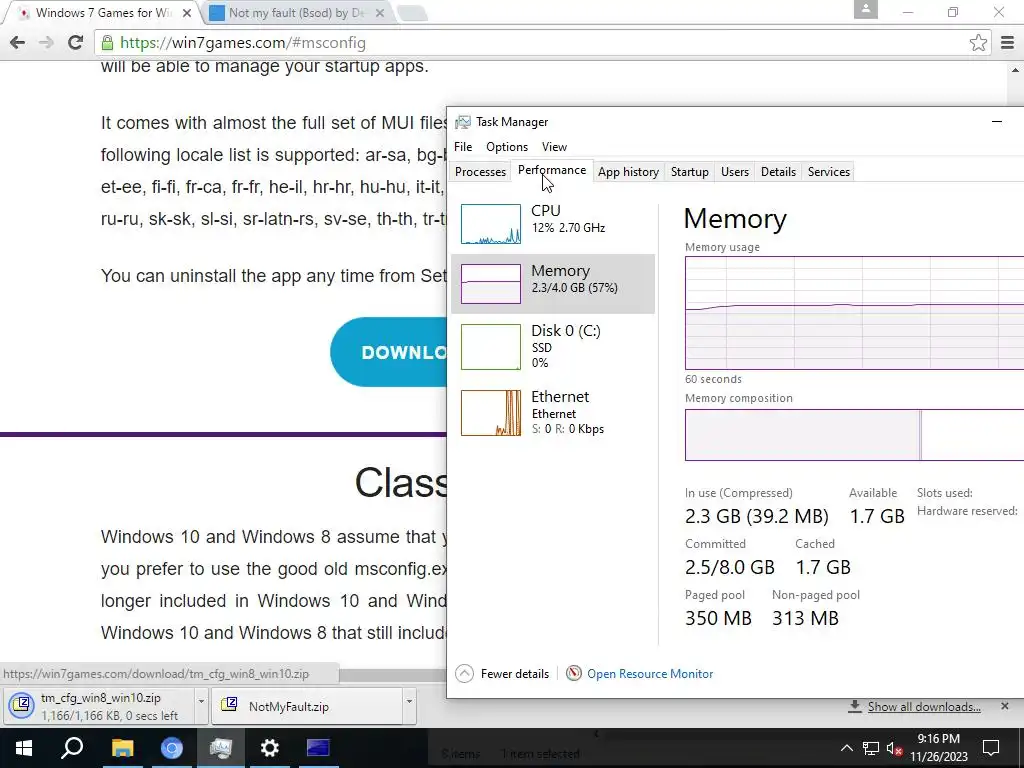This screenshot has height=768, width=1024.
Task: Switch to the App history tab
Action: pos(628,172)
